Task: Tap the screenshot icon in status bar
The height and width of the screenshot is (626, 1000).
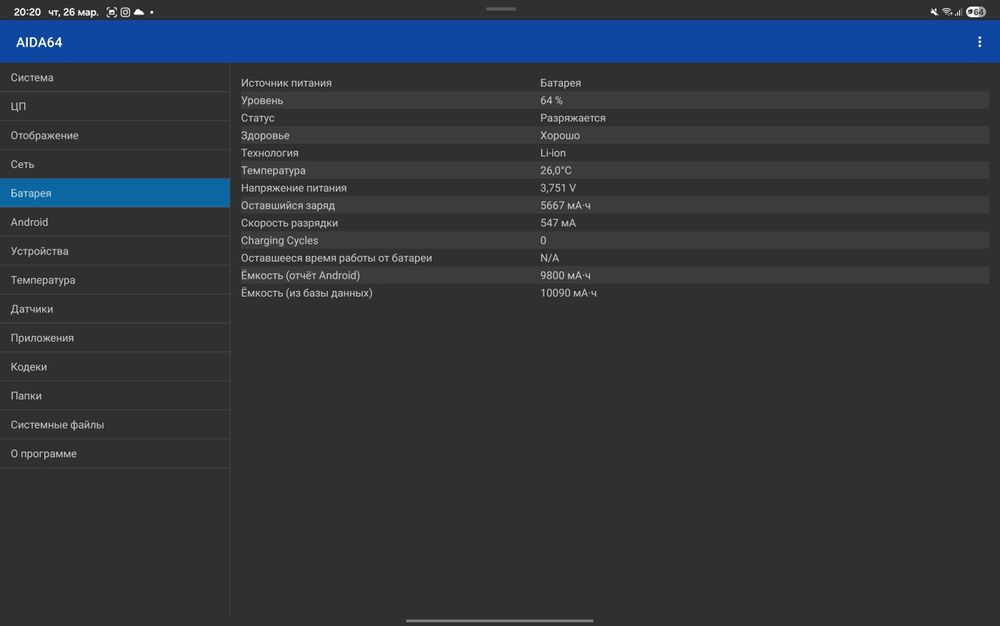Action: pos(112,12)
